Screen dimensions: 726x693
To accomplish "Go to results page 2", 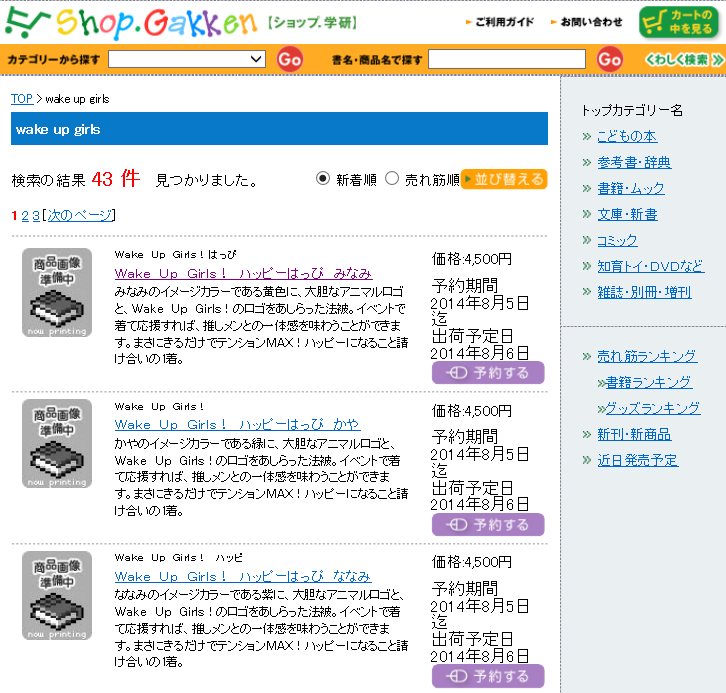I will pos(25,215).
